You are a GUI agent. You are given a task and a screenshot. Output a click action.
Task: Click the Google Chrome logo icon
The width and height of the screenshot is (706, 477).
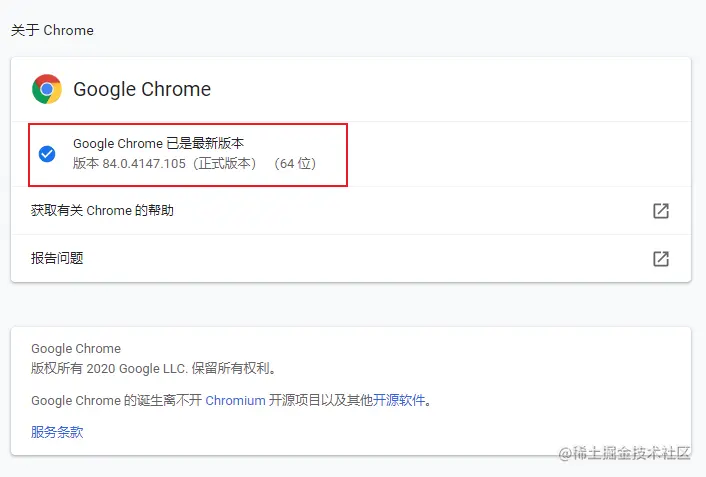47,89
